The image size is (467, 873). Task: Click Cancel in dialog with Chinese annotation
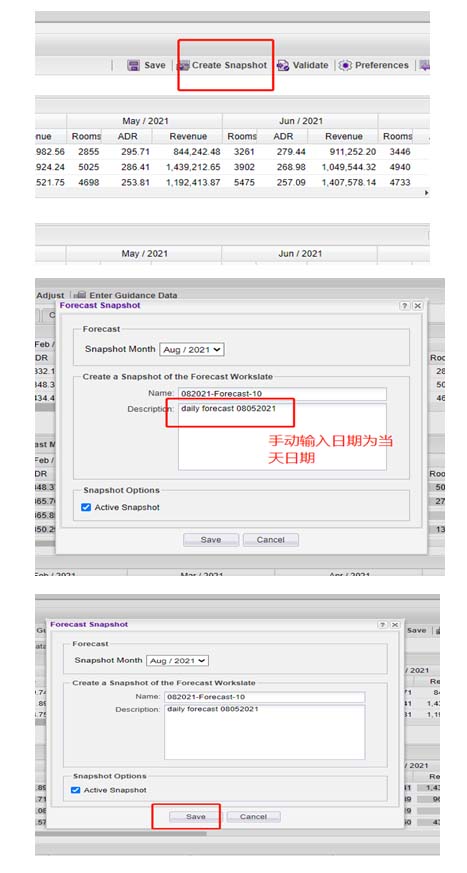[x=271, y=540]
